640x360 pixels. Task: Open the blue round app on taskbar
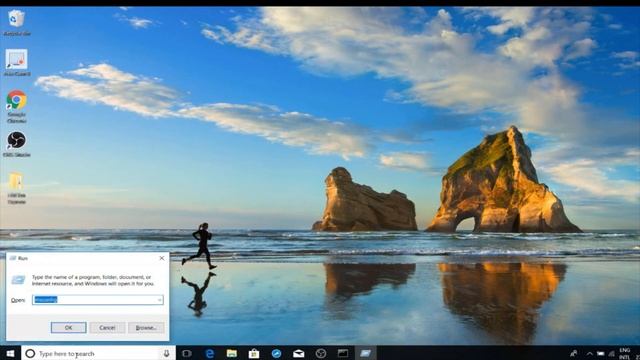pyautogui.click(x=276, y=353)
